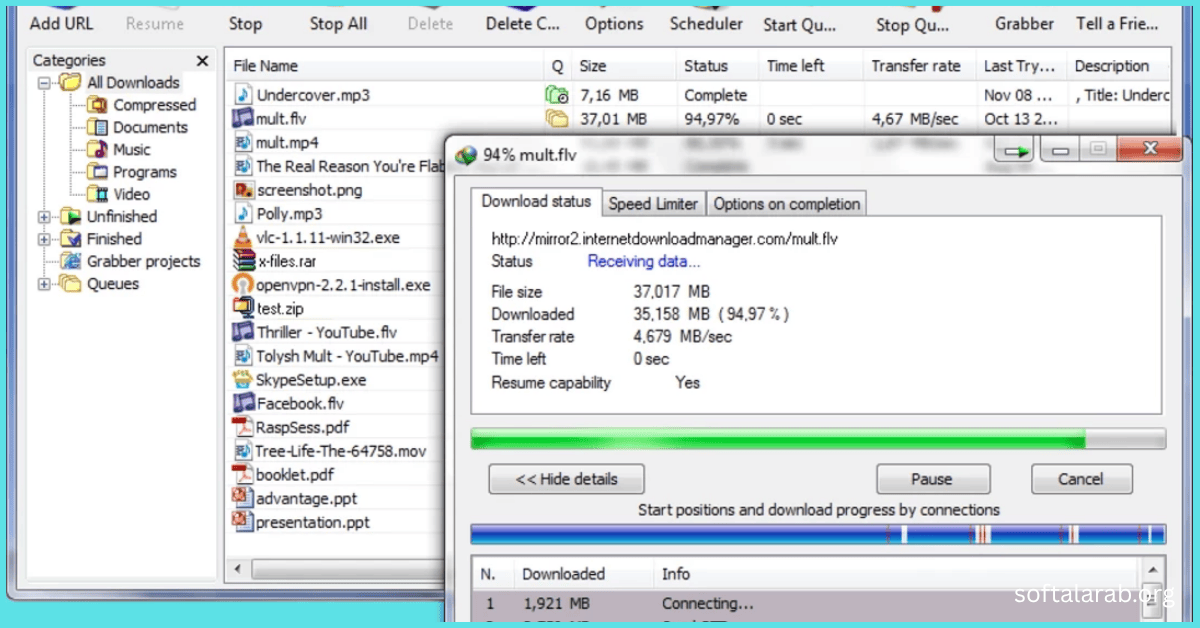This screenshot has width=1200, height=628.
Task: Click the Tree-Life mov file icon
Action: coord(243,451)
